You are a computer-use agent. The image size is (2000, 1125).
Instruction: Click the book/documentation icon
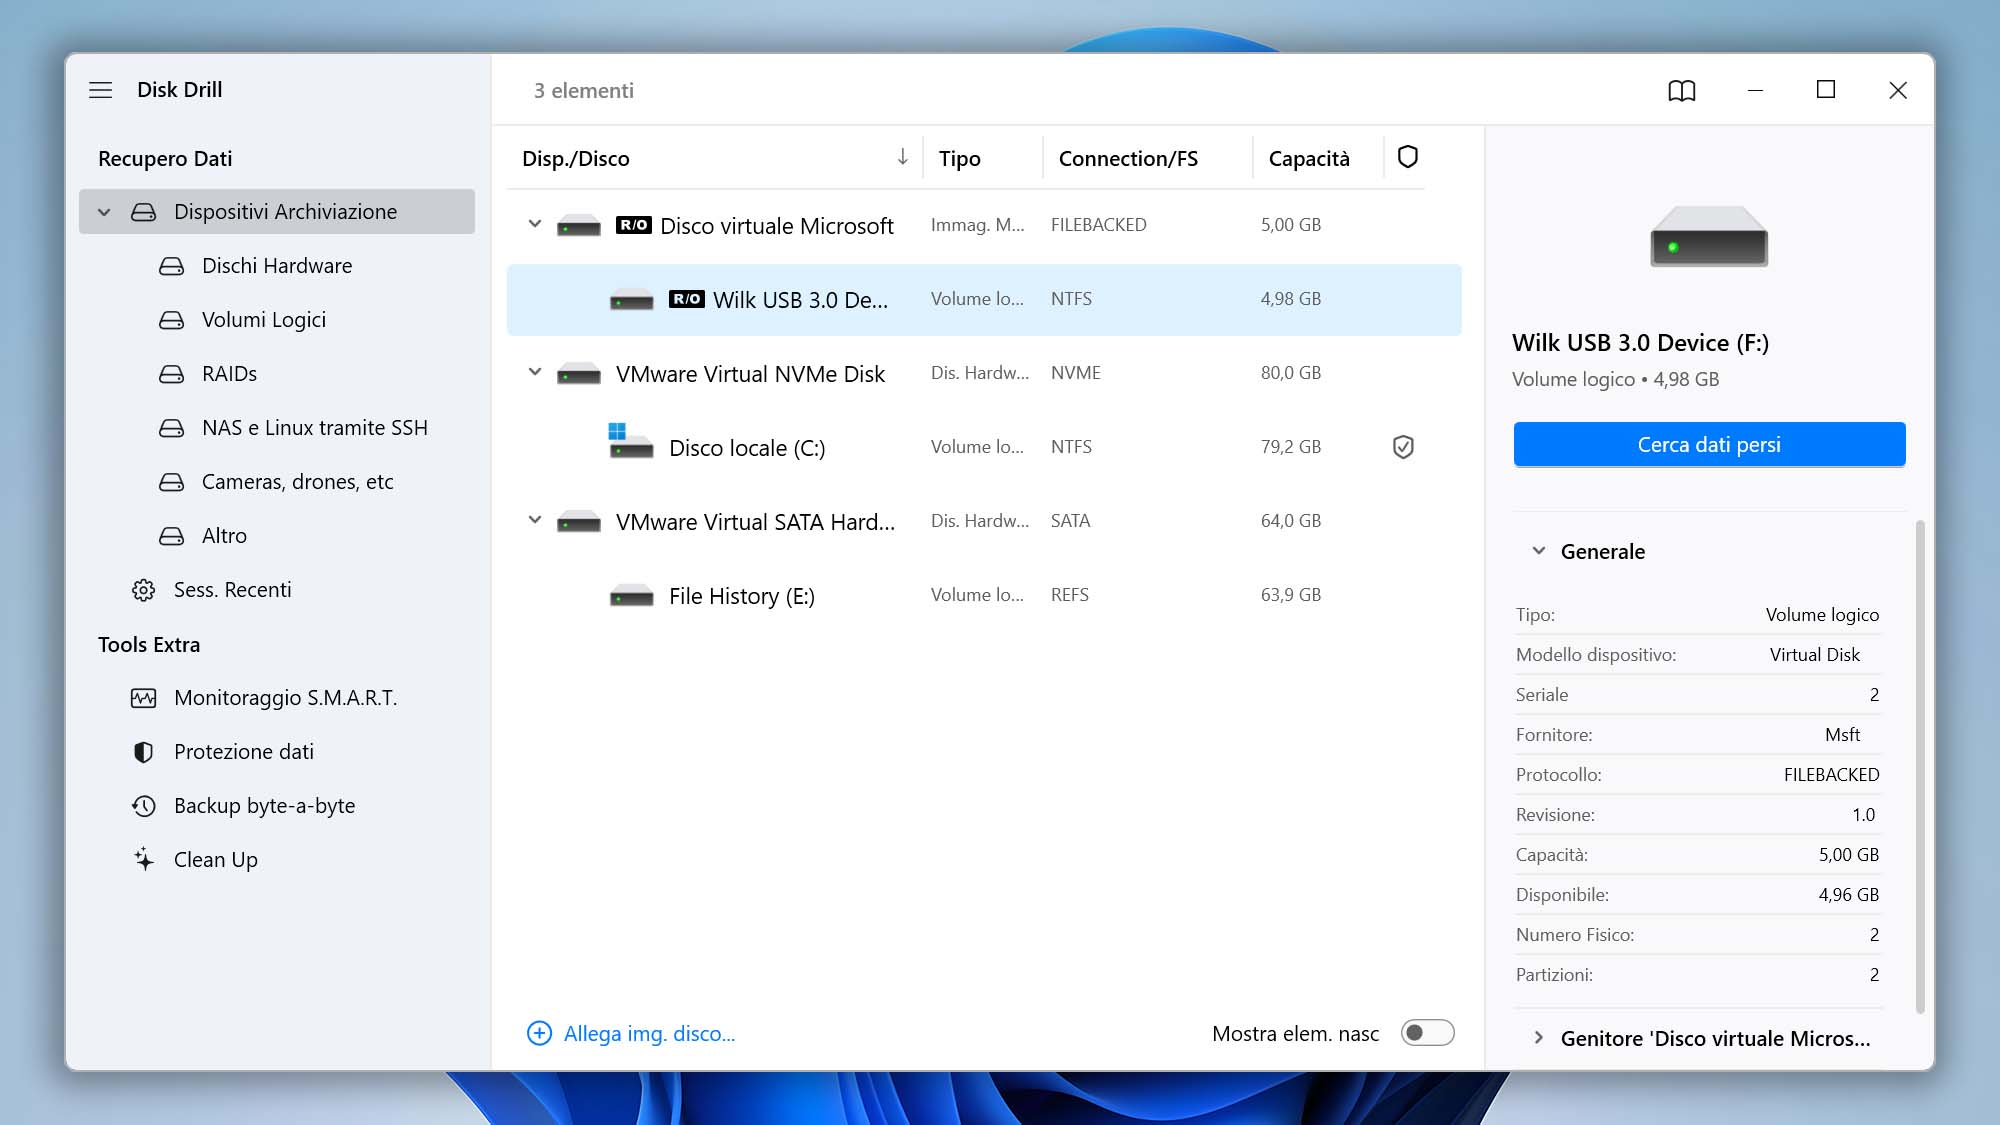tap(1681, 89)
